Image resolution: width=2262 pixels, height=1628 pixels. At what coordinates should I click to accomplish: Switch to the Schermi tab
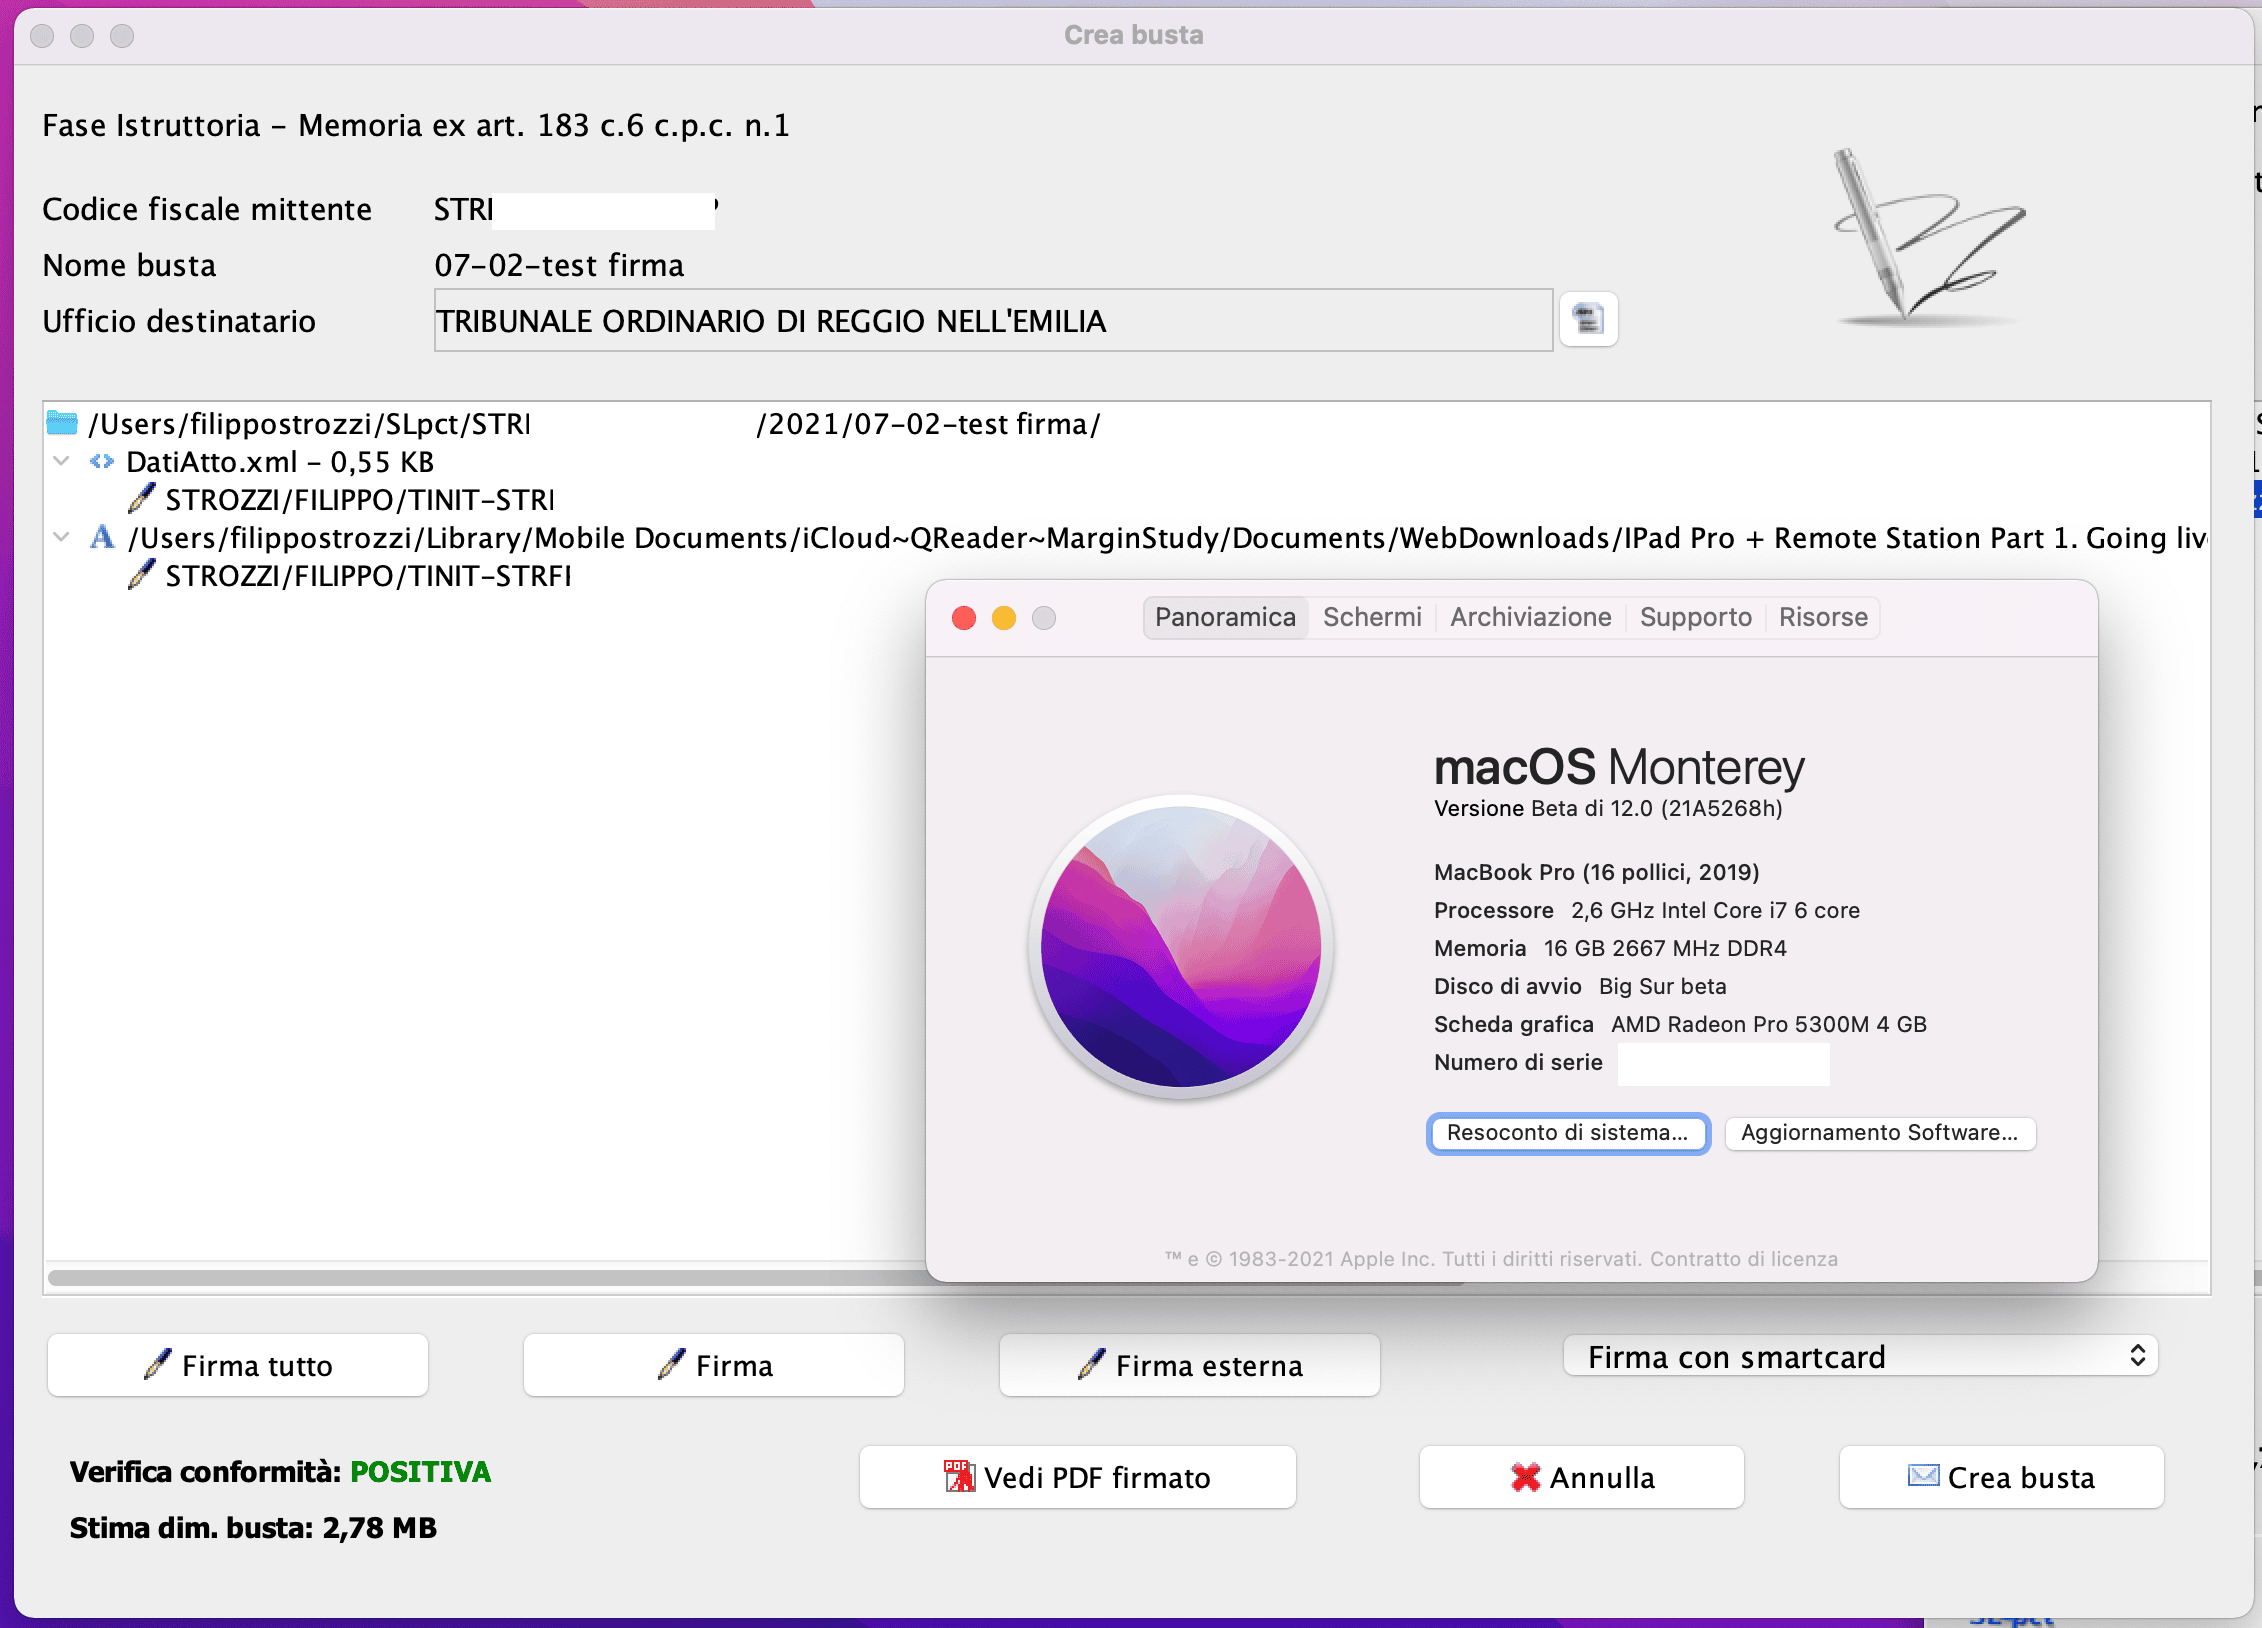[1372, 617]
